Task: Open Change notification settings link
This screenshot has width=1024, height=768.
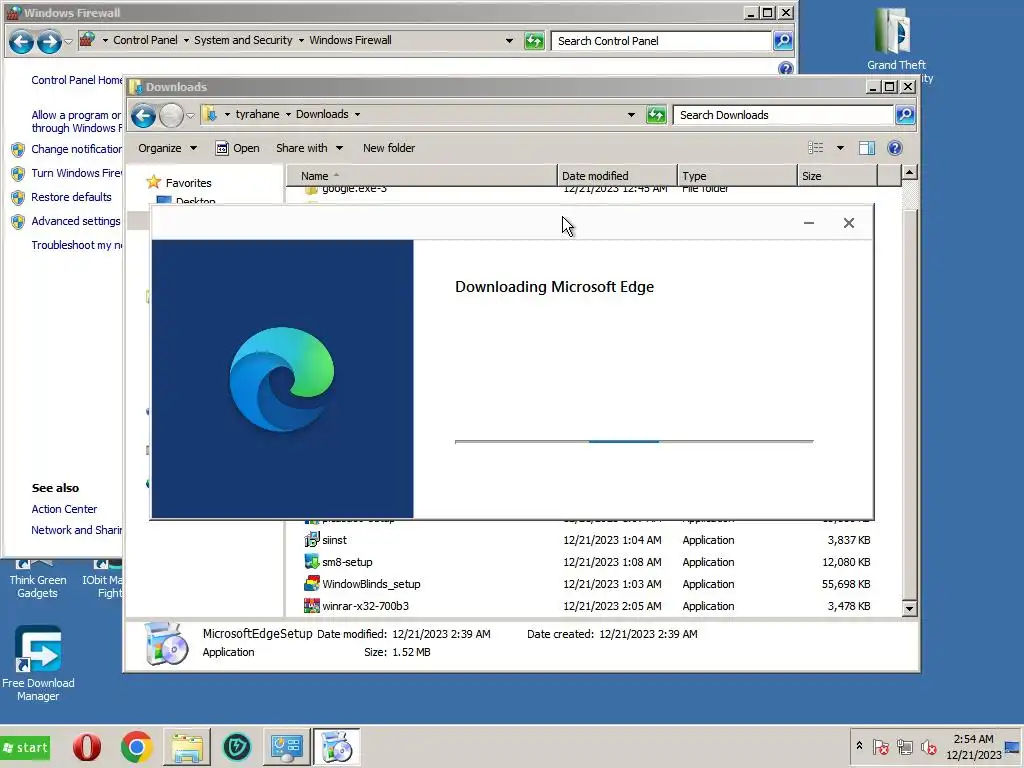Action: 76,149
